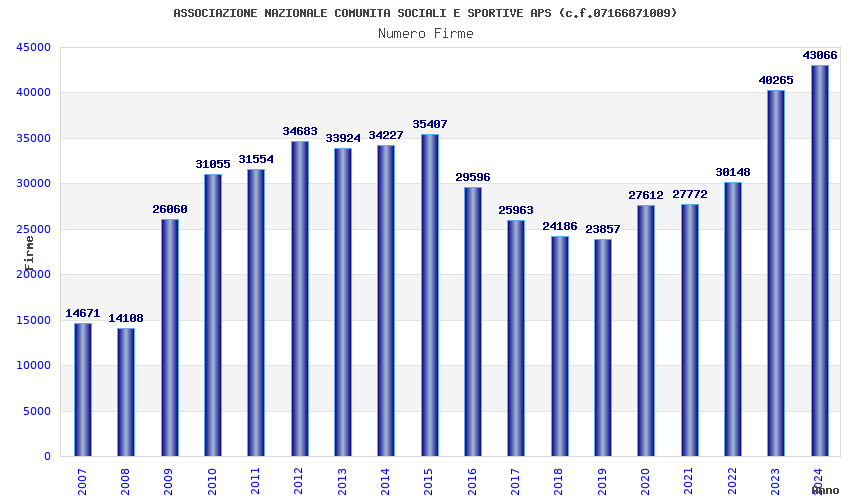The width and height of the screenshot is (850, 500).
Task: Click the x-axis year label 2010
Action: (212, 482)
